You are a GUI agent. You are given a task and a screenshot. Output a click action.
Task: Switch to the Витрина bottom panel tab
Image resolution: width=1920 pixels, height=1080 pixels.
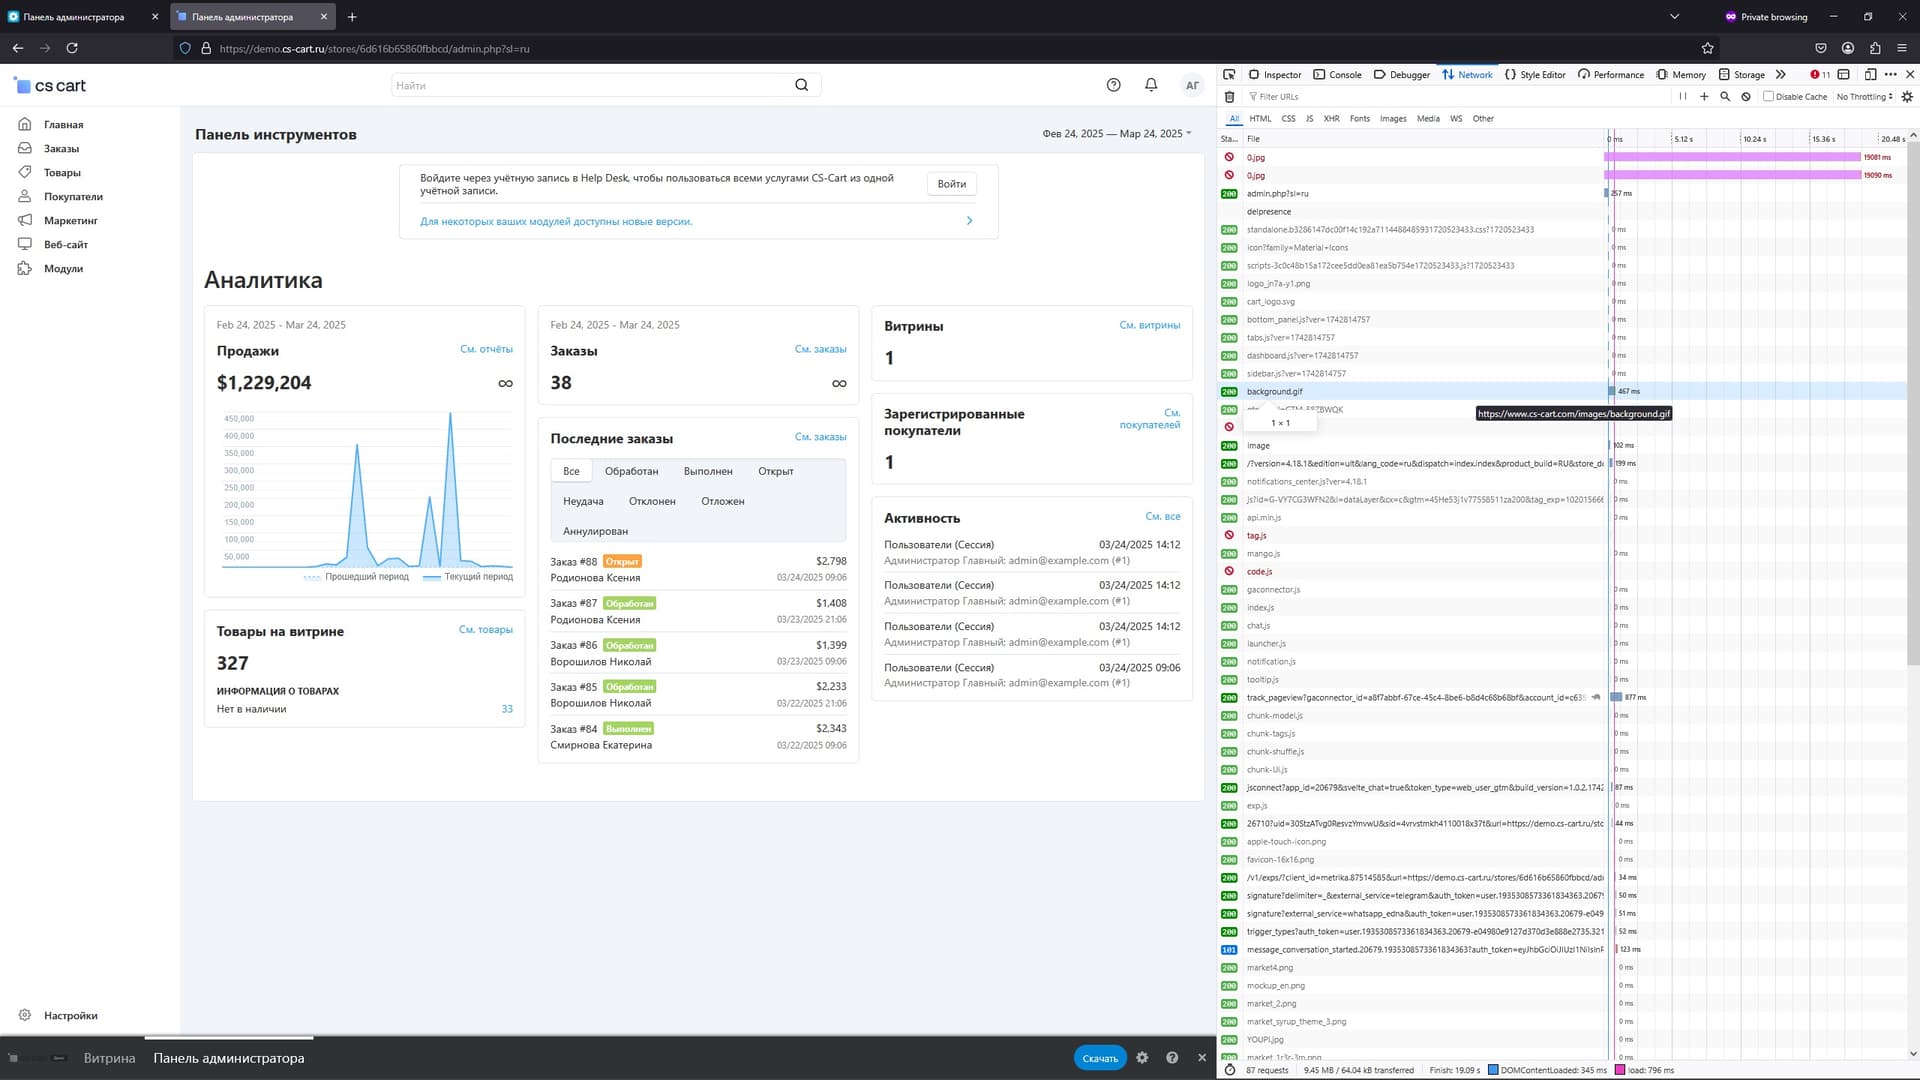(x=109, y=1058)
